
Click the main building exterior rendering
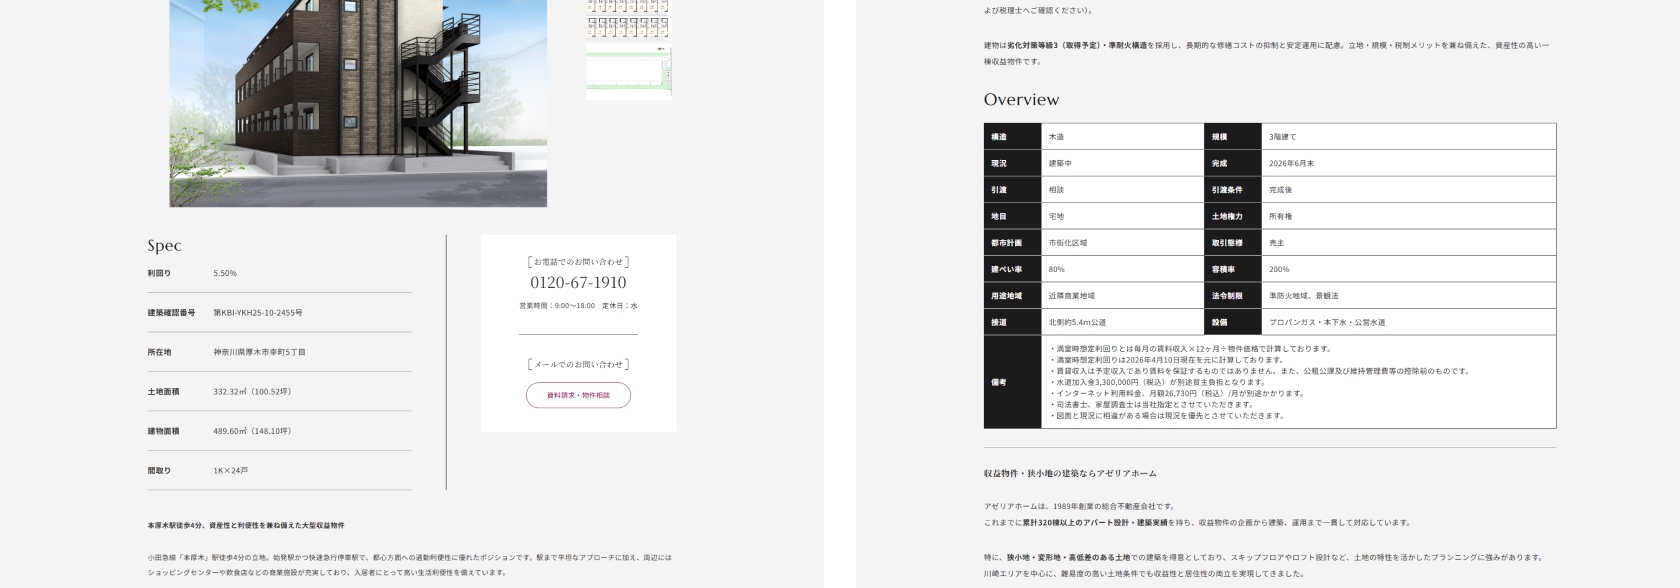pyautogui.click(x=358, y=103)
